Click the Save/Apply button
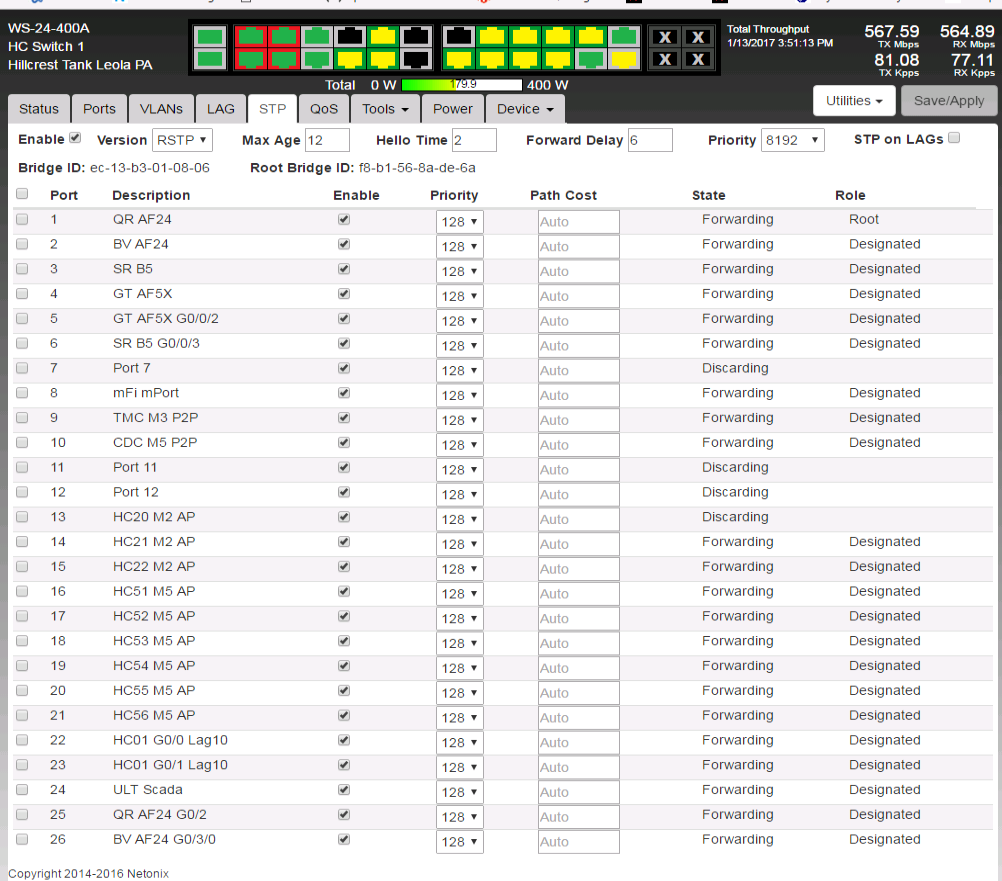The image size is (1002, 881). coord(948,100)
